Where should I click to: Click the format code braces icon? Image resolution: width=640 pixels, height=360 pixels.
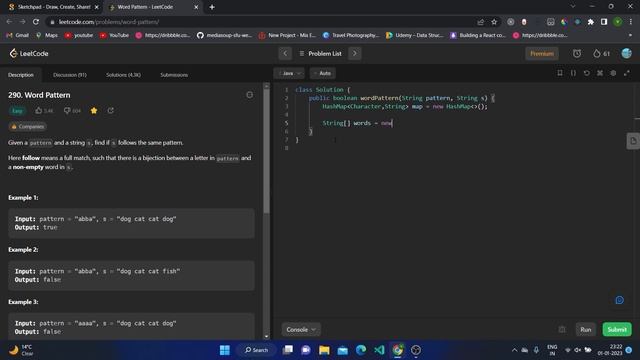573,73
